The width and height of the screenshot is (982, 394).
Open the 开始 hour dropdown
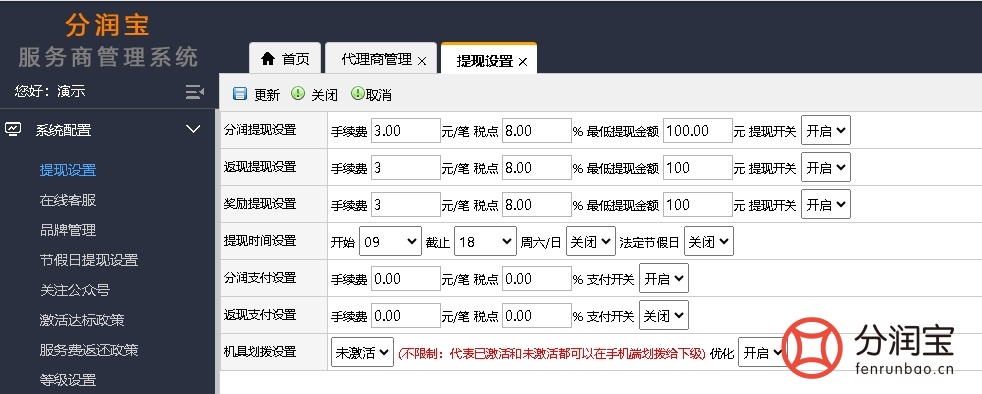[x=390, y=241]
